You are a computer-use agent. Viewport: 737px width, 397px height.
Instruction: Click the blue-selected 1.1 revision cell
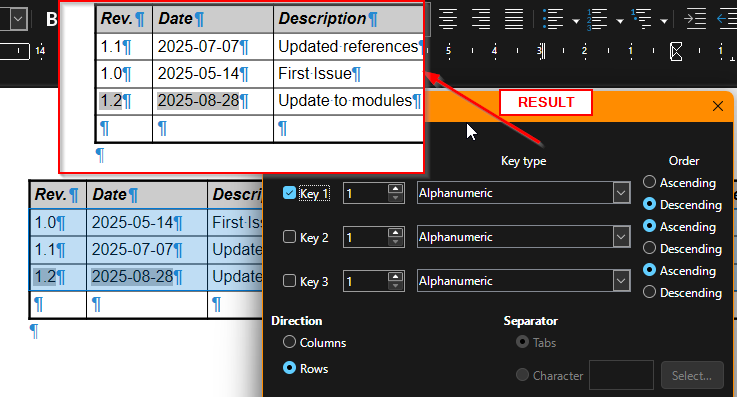[x=58, y=249]
